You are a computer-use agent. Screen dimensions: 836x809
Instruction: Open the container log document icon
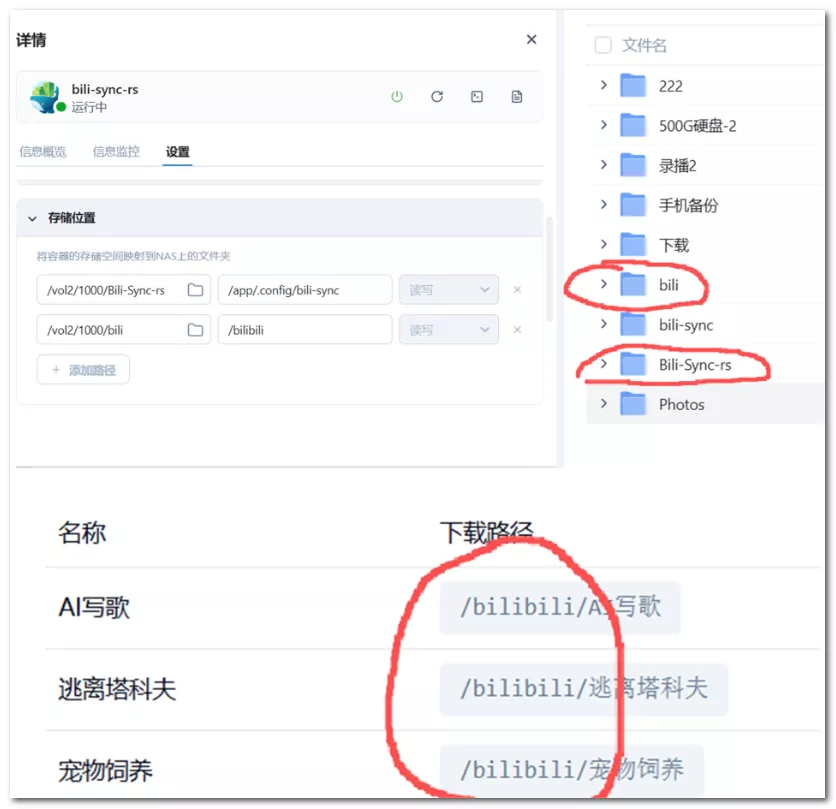click(517, 97)
